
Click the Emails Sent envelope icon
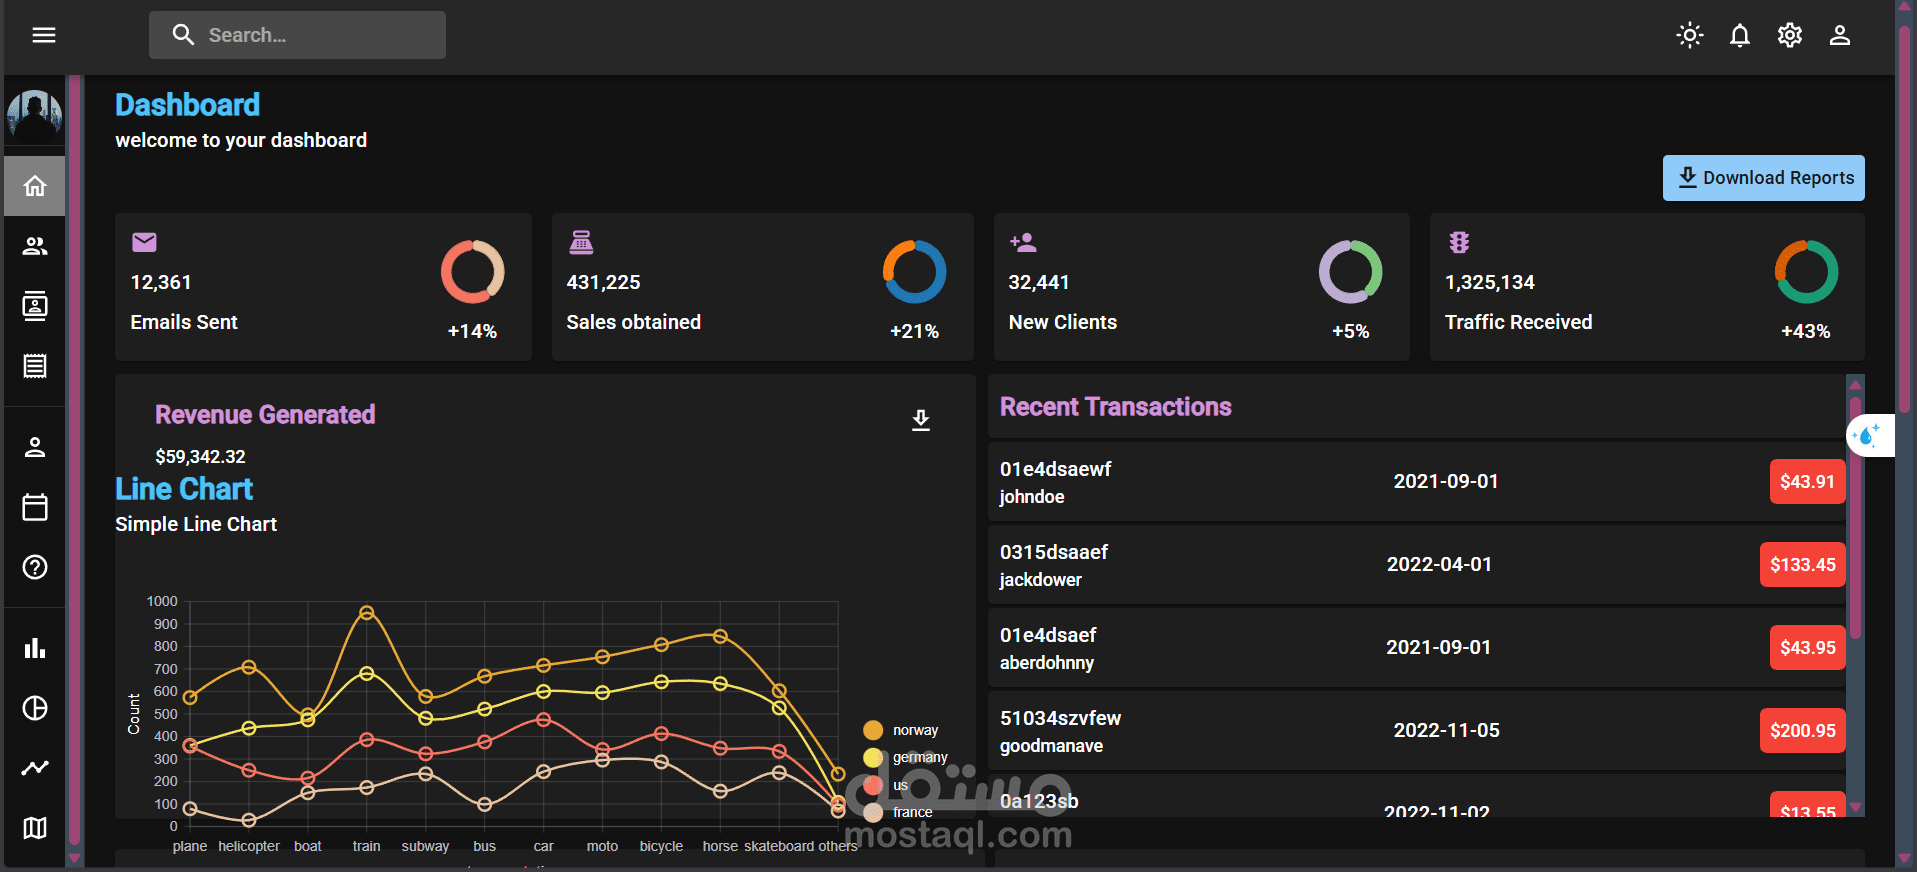pyautogui.click(x=144, y=242)
